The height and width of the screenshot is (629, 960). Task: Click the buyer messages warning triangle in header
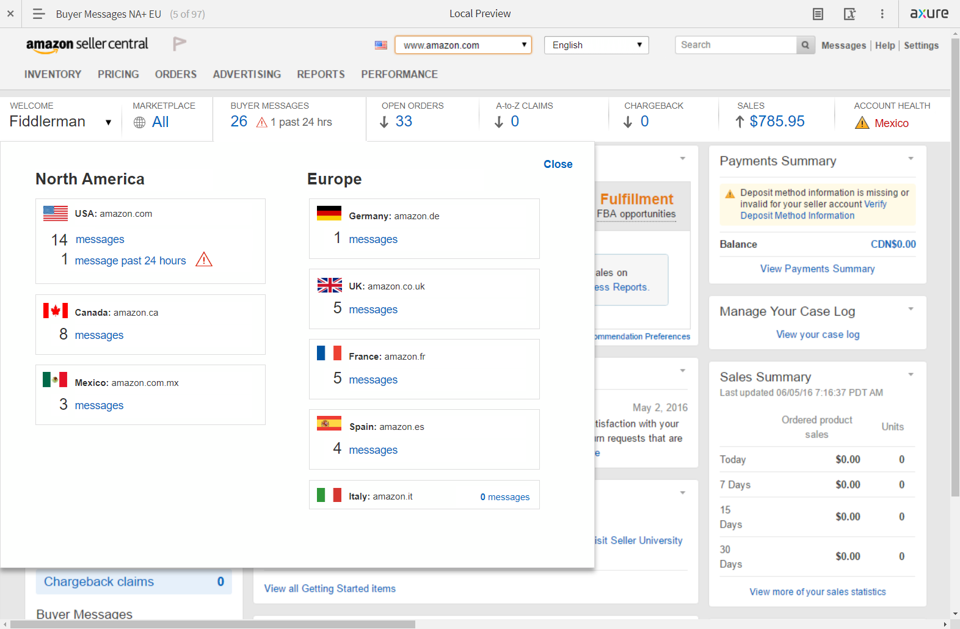[x=261, y=122]
